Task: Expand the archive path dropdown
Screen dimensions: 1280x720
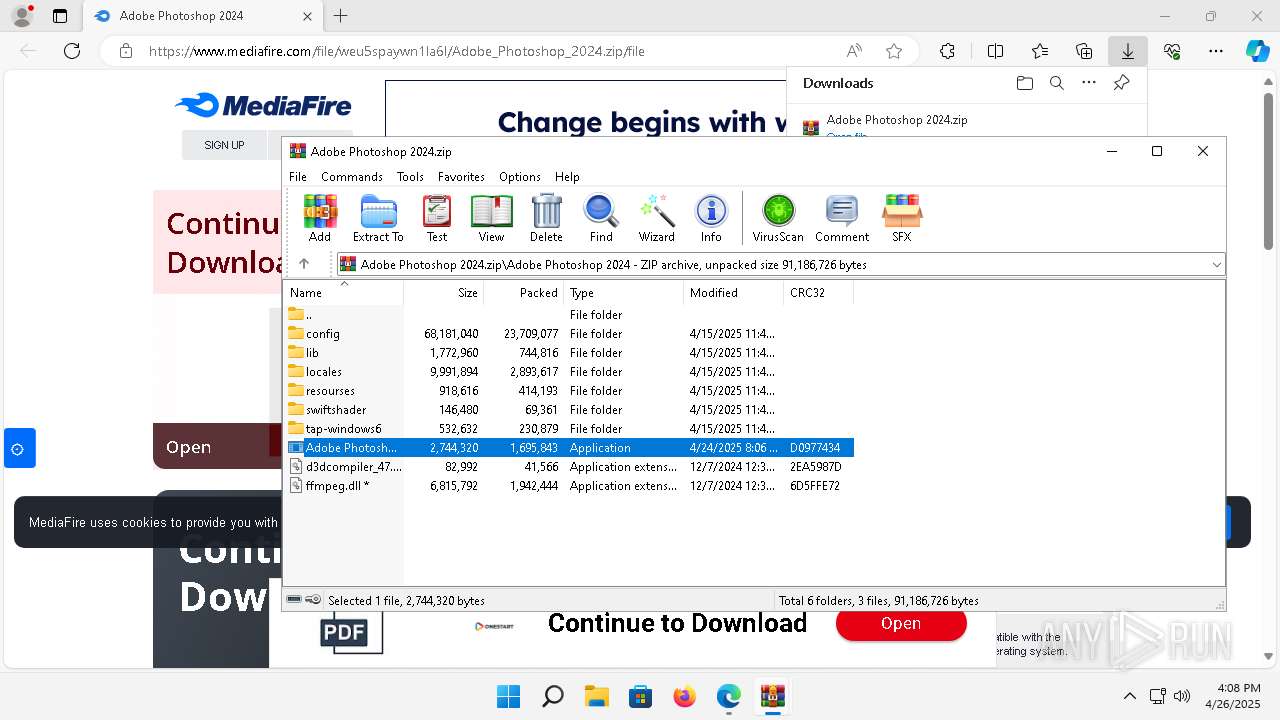Action: click(1216, 265)
